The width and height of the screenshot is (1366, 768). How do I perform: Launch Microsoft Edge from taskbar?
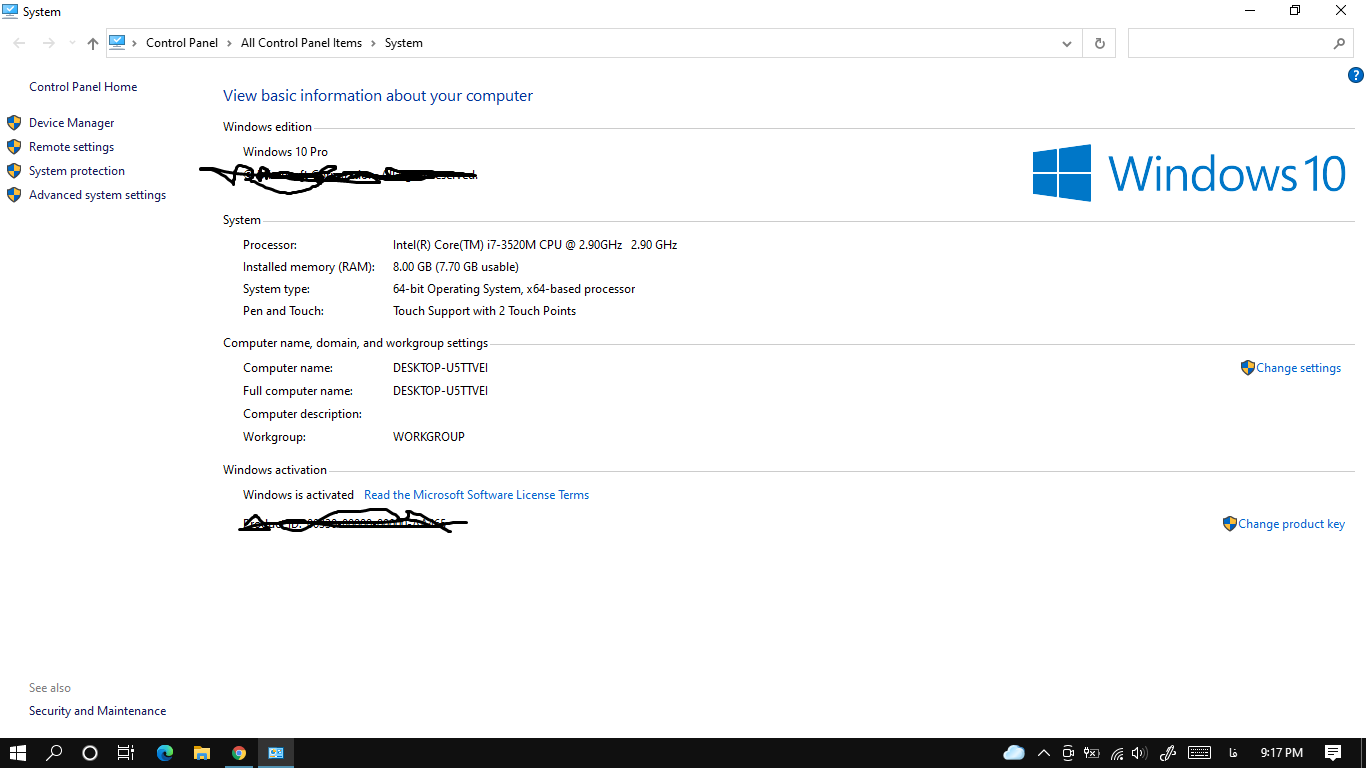(165, 753)
